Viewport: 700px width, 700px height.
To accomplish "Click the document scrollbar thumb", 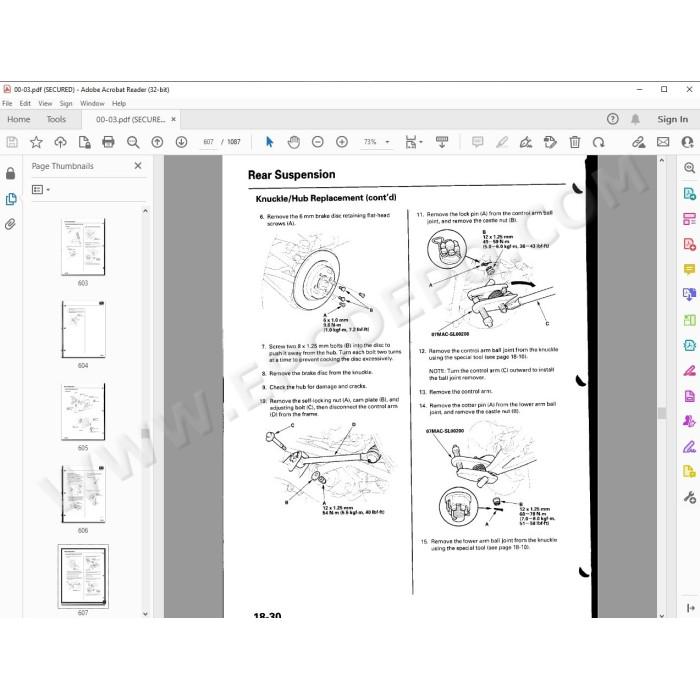I will coord(662,413).
